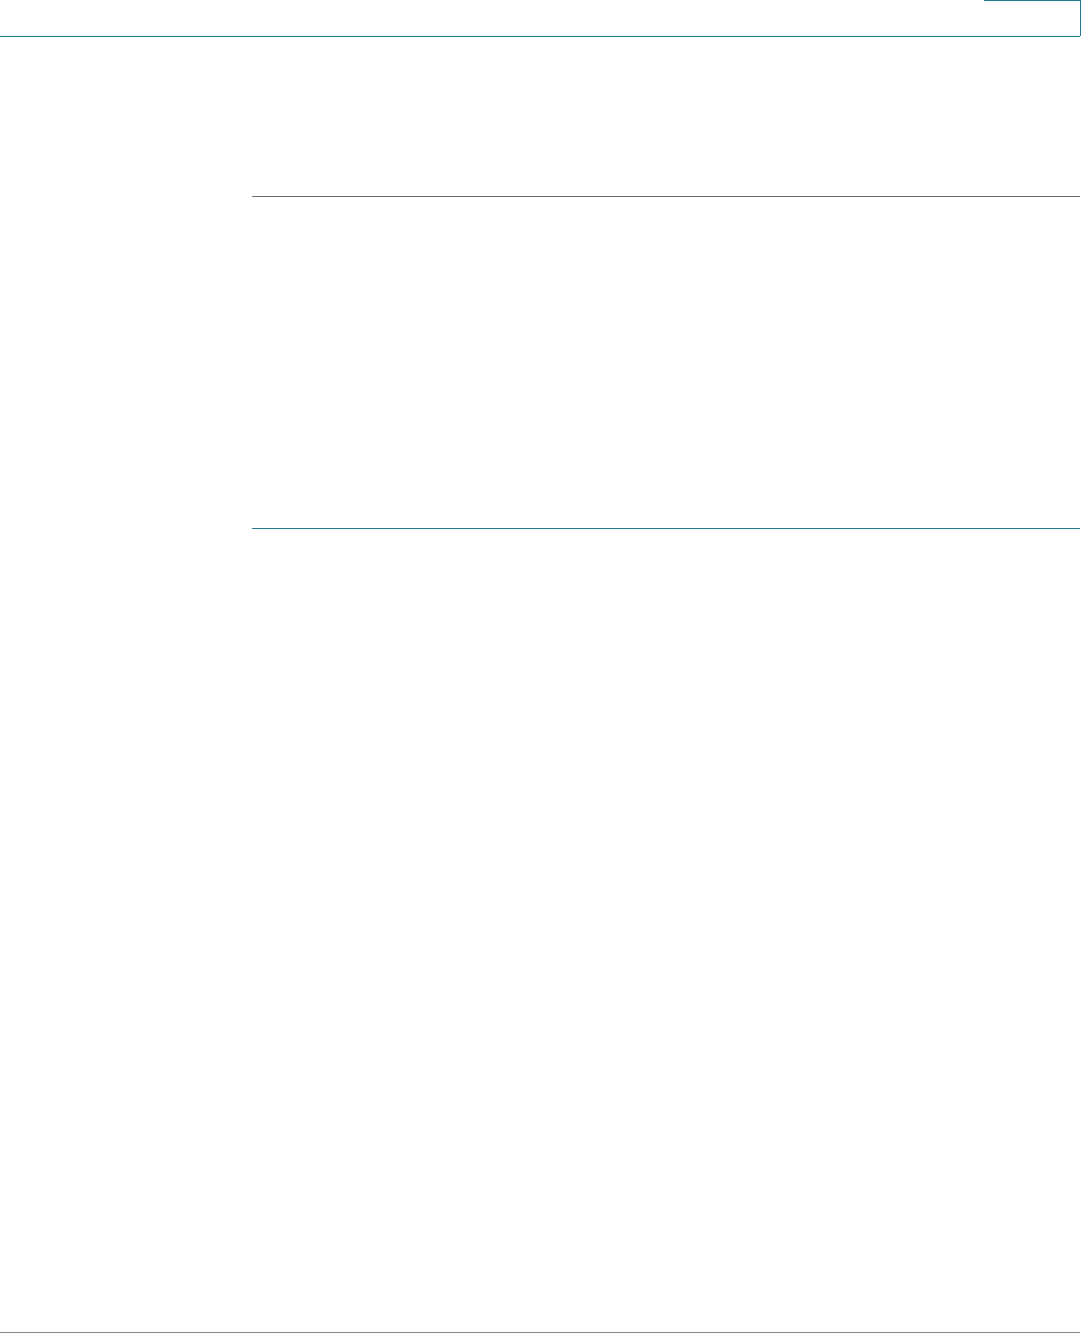Click the blank left margin beside the dividers
This screenshot has width=1081, height=1333.
point(125,362)
